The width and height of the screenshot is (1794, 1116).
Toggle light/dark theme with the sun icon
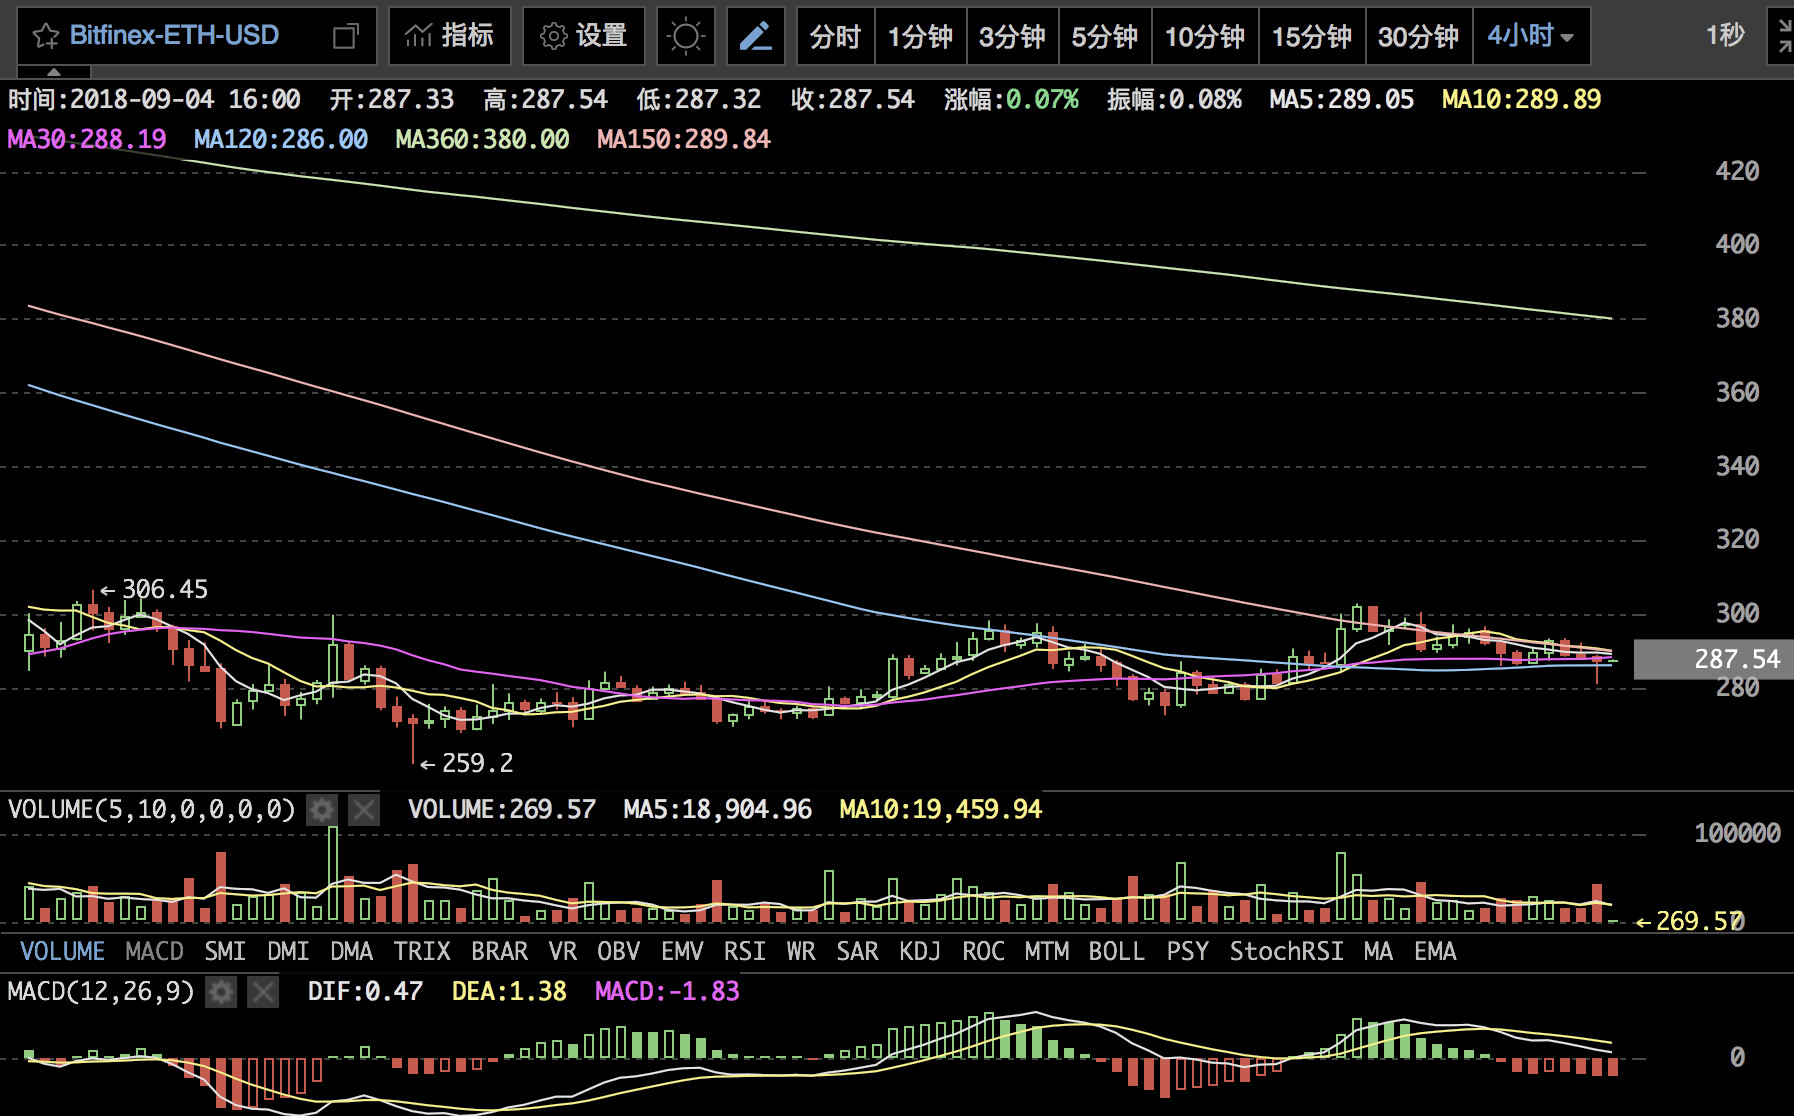[686, 36]
